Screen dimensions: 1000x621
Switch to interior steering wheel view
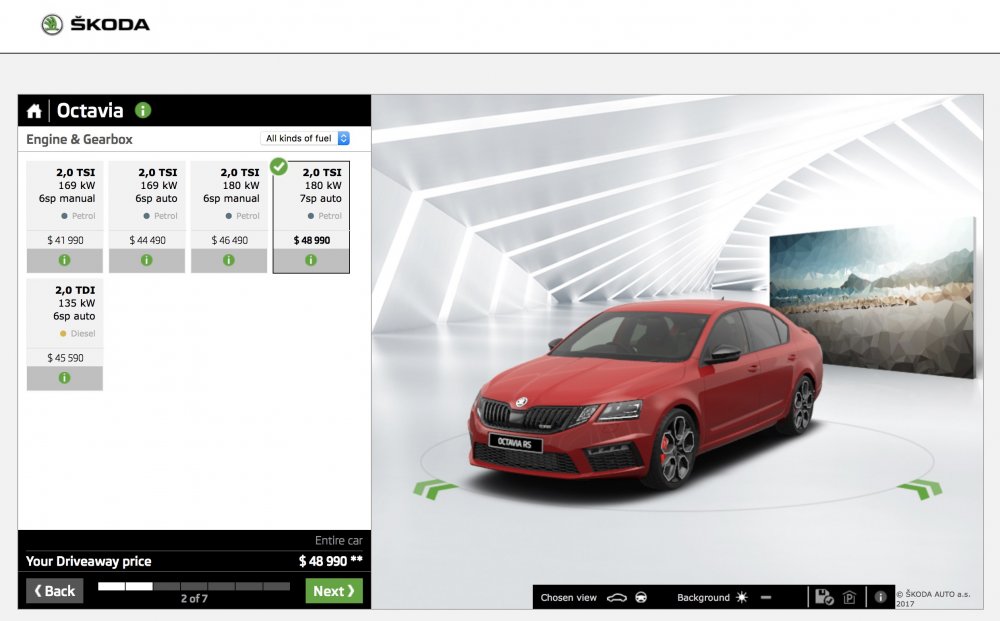[x=641, y=598]
